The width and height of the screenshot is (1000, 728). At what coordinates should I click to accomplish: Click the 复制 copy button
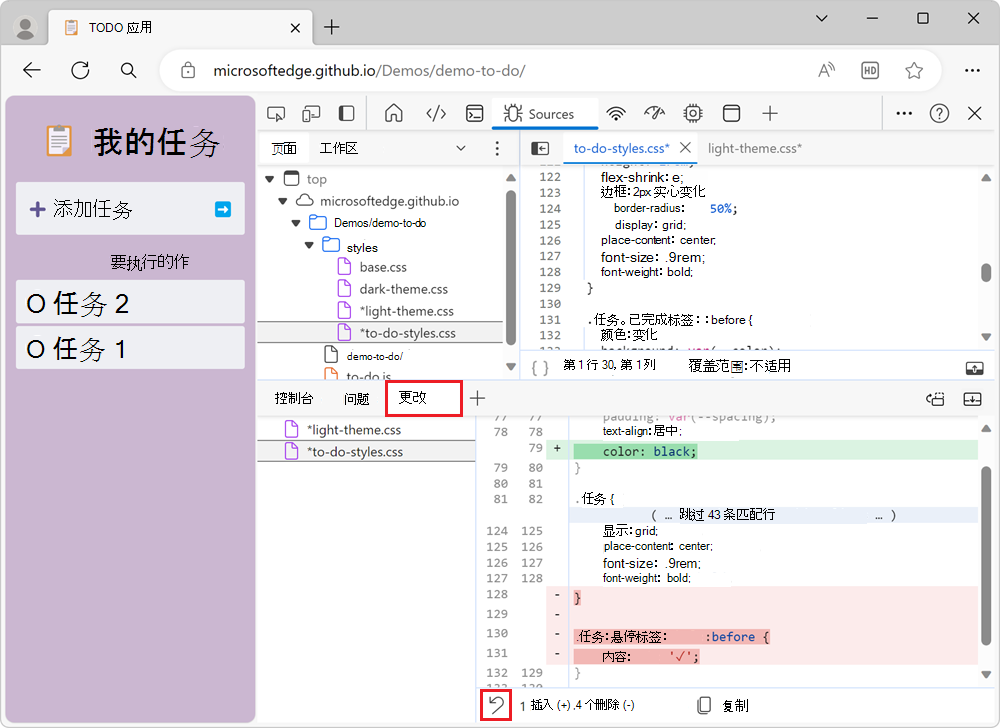(x=723, y=706)
